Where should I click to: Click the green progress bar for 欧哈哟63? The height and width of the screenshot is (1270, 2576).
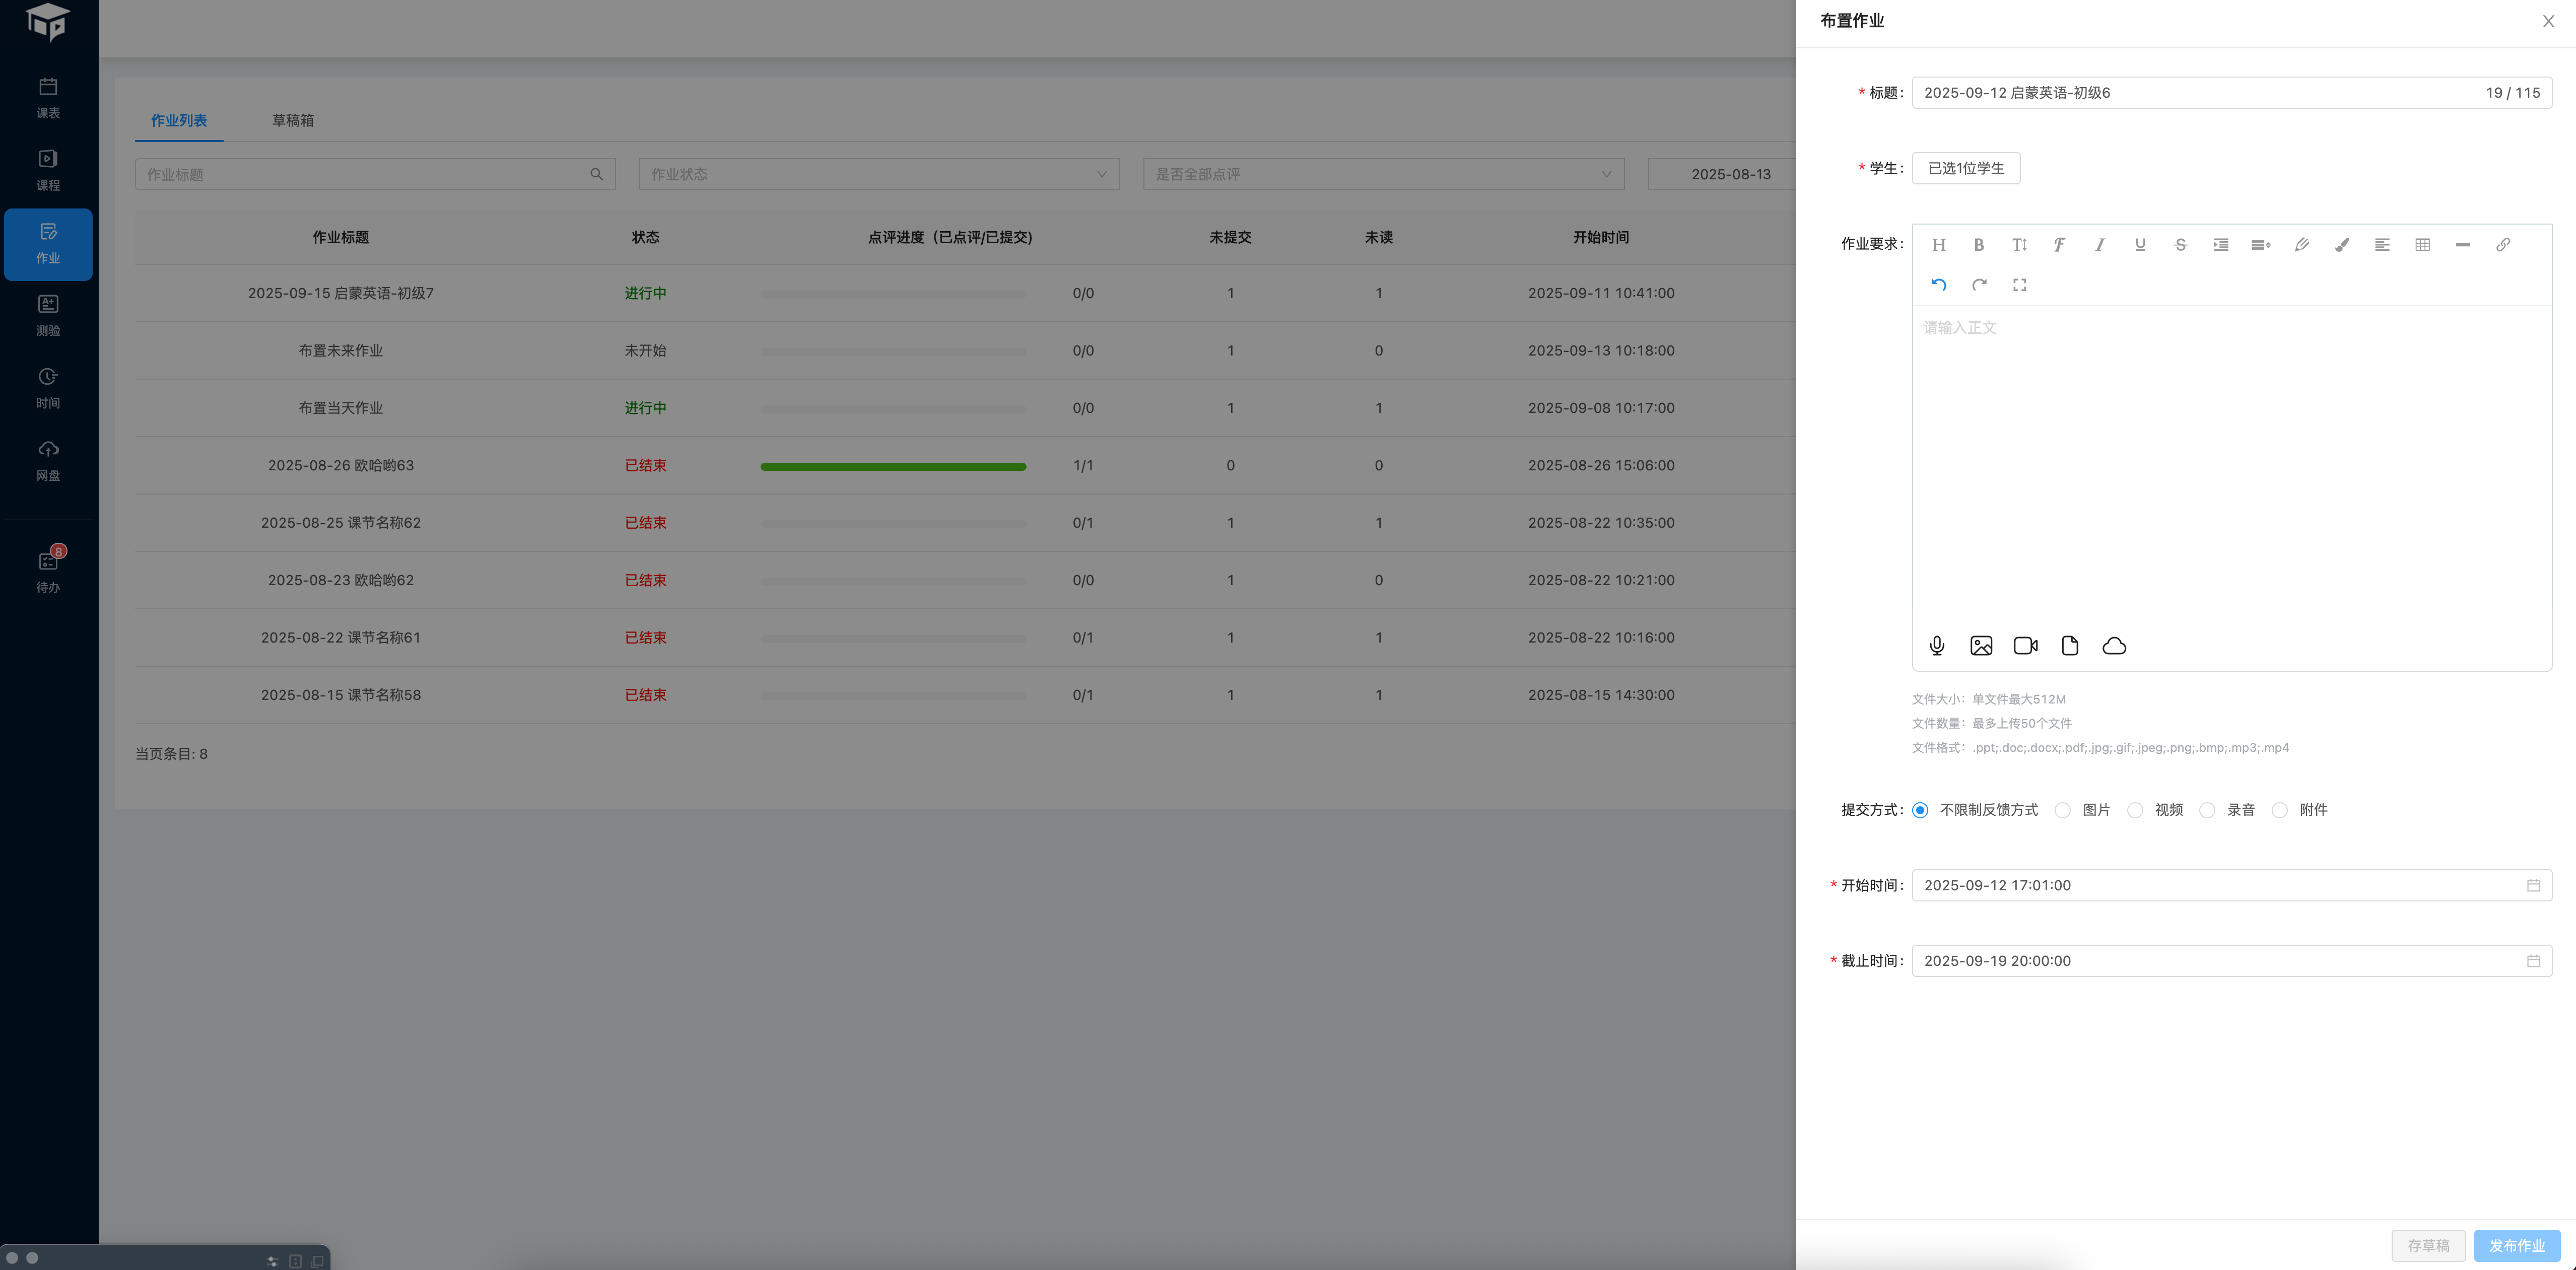coord(892,466)
